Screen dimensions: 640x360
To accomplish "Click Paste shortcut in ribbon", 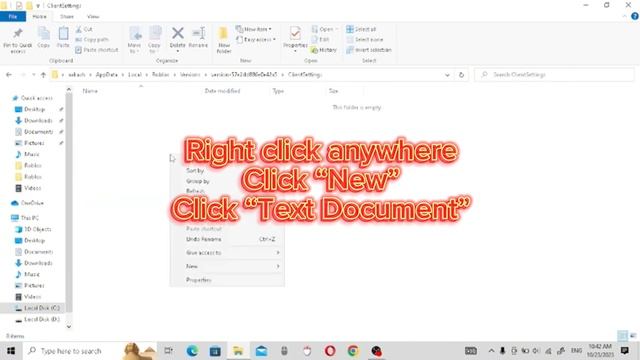I will coord(97,50).
